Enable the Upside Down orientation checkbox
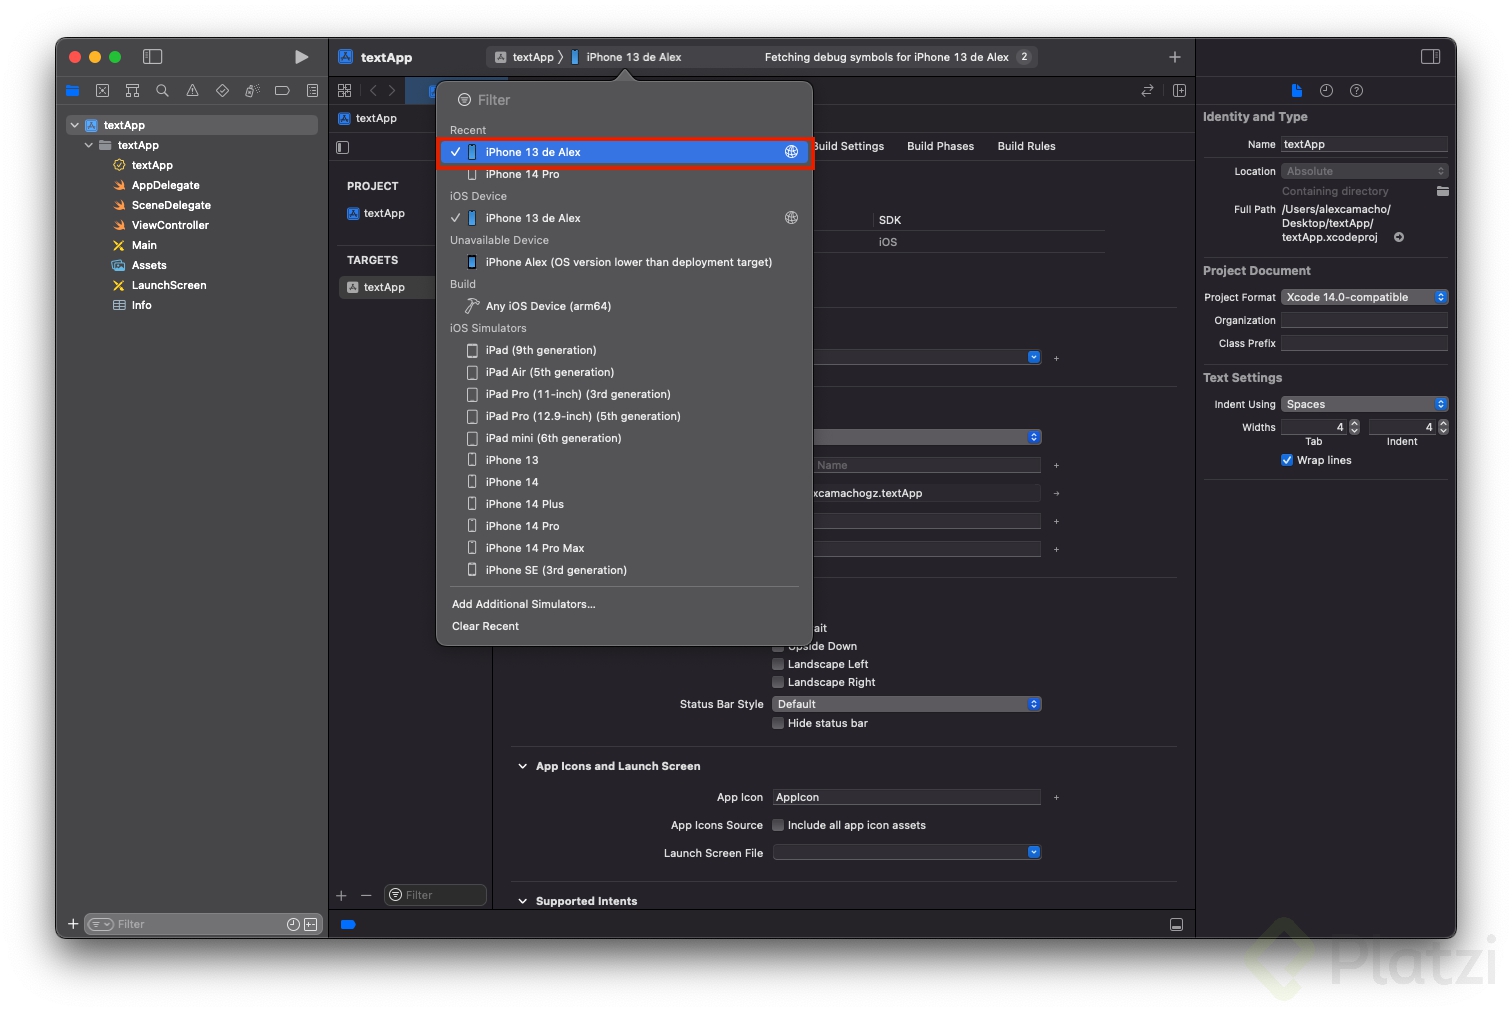1512x1012 pixels. (x=778, y=646)
